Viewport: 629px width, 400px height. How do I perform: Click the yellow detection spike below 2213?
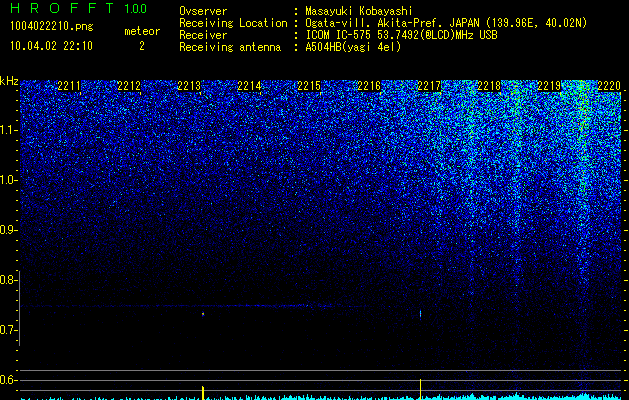click(x=203, y=393)
